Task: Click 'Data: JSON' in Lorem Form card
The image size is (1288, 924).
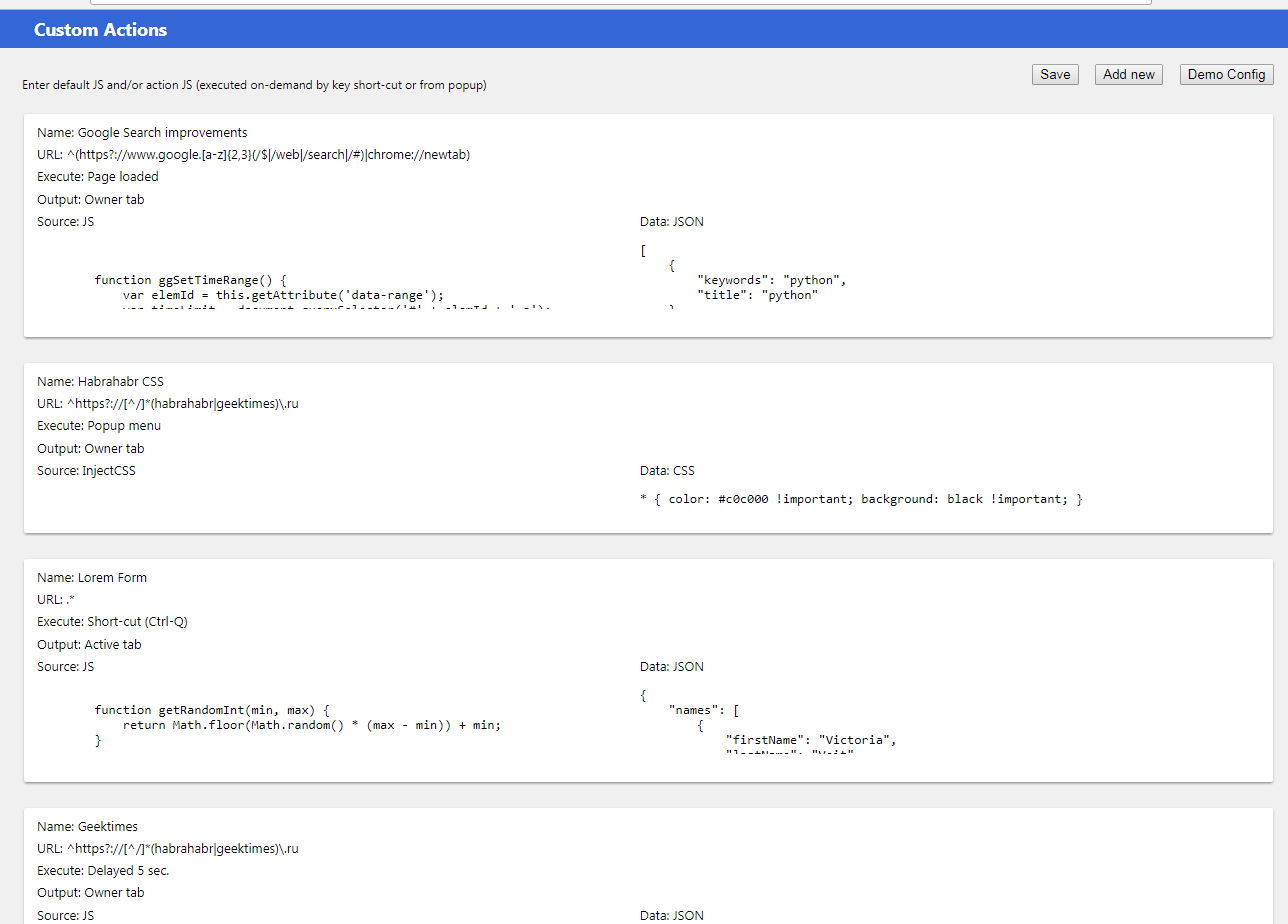Action: [x=672, y=667]
